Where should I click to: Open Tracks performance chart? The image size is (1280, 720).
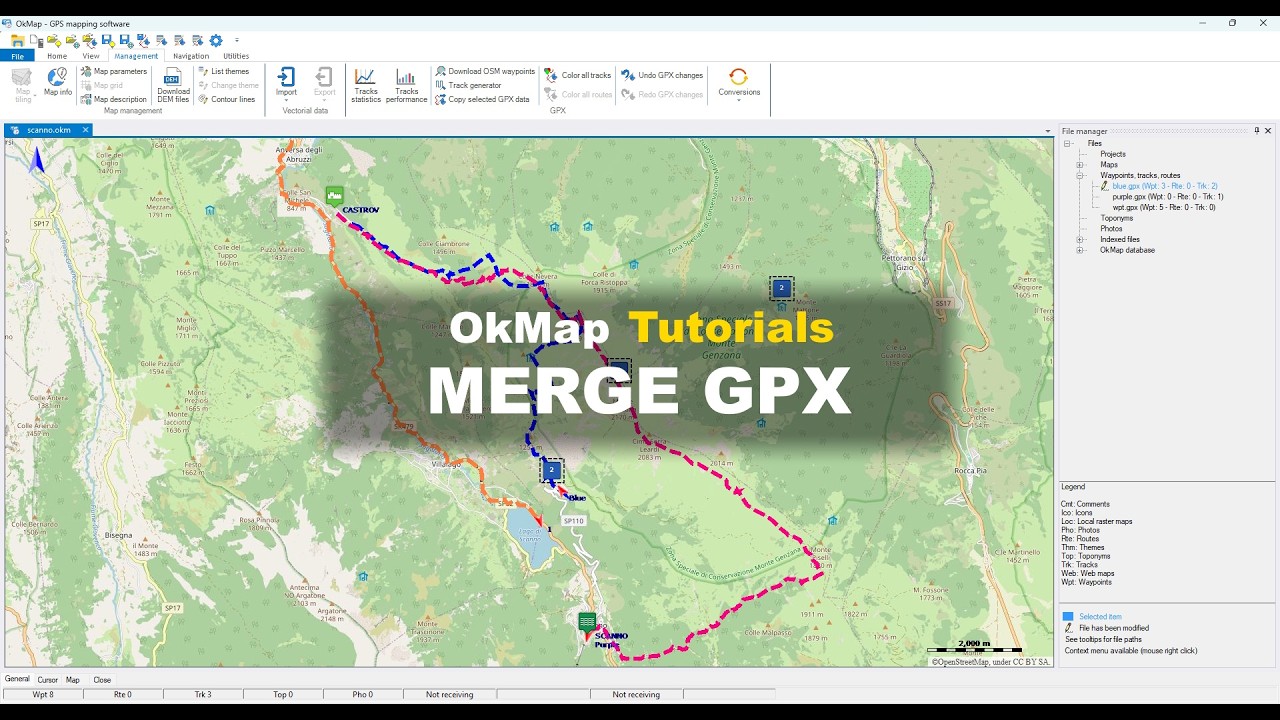[406, 86]
